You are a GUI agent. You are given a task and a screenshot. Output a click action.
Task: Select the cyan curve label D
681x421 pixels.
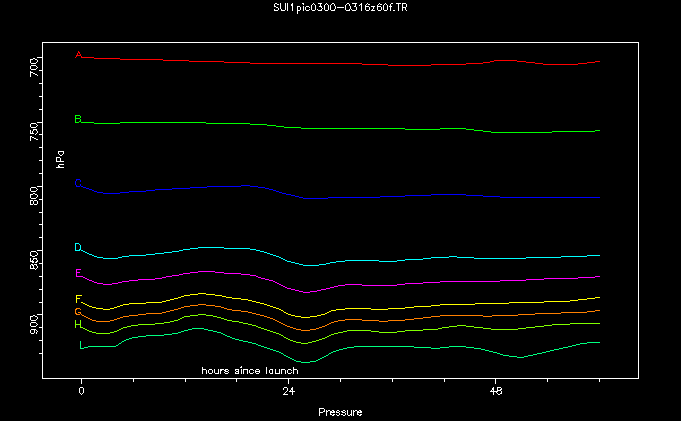[x=78, y=248]
